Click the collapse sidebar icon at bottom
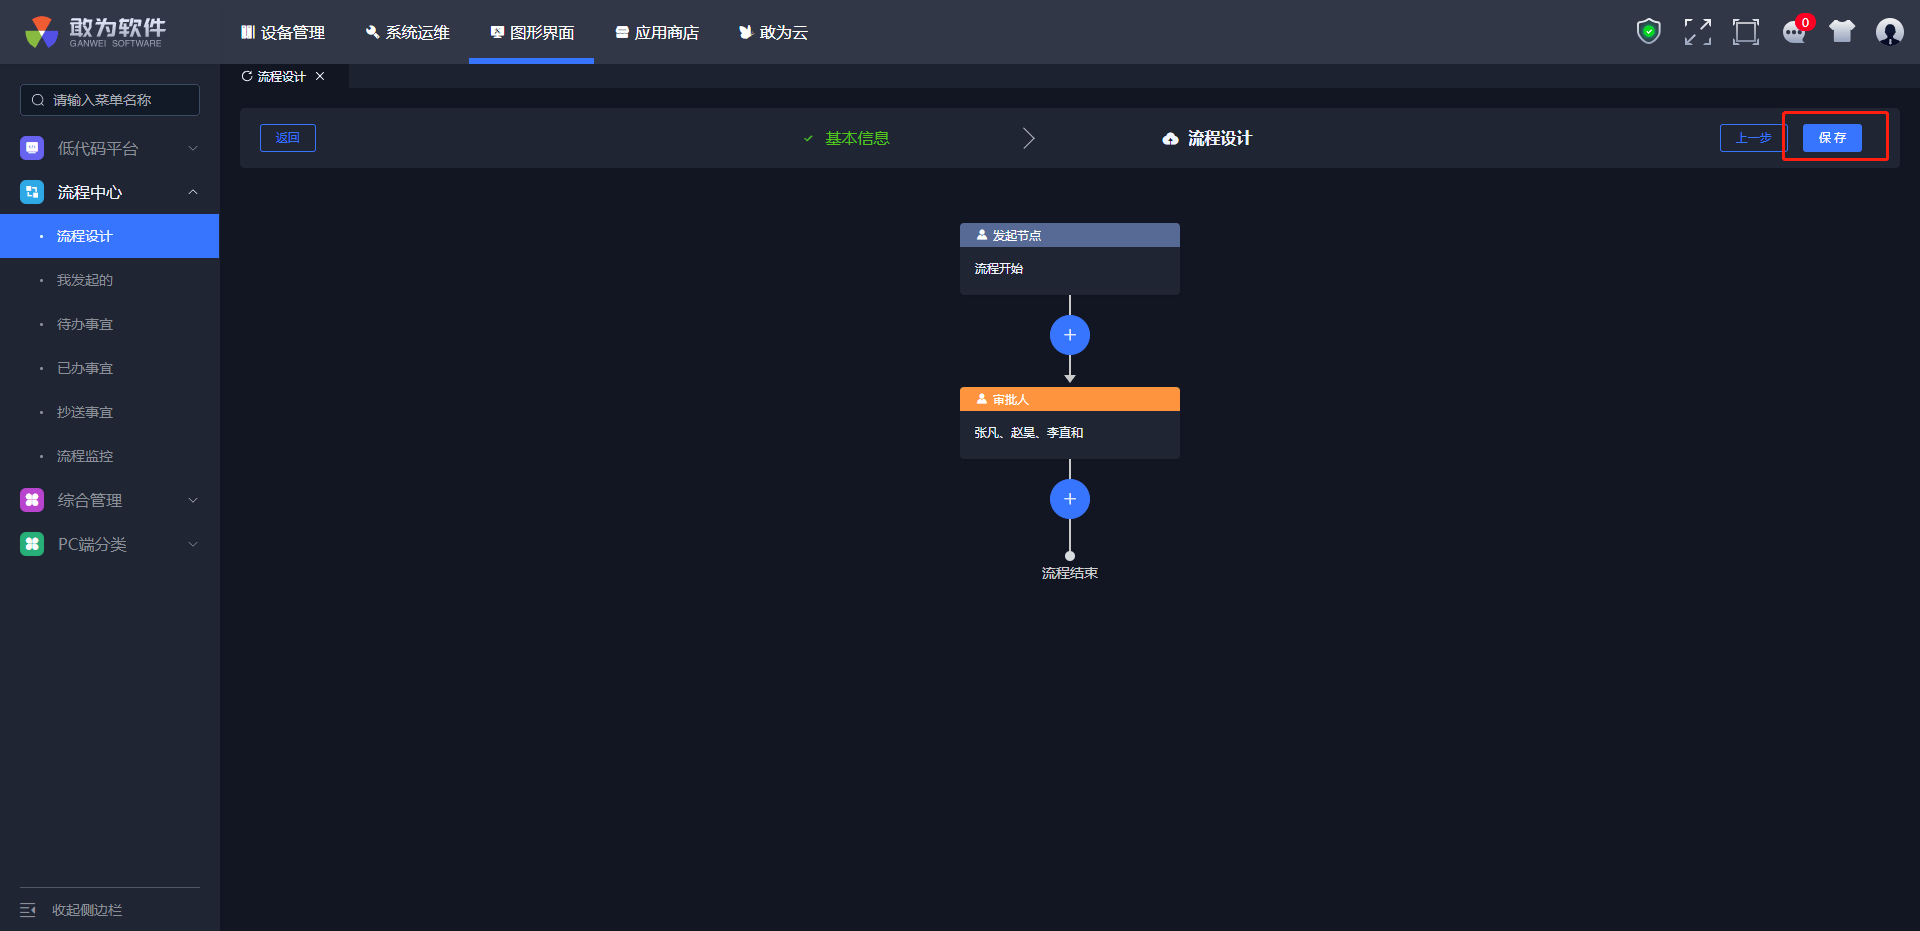Screen dimensions: 1920x931 click(x=28, y=910)
